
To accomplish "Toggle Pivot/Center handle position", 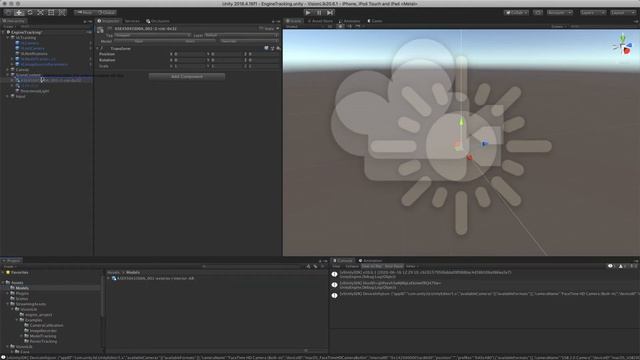I will point(84,13).
